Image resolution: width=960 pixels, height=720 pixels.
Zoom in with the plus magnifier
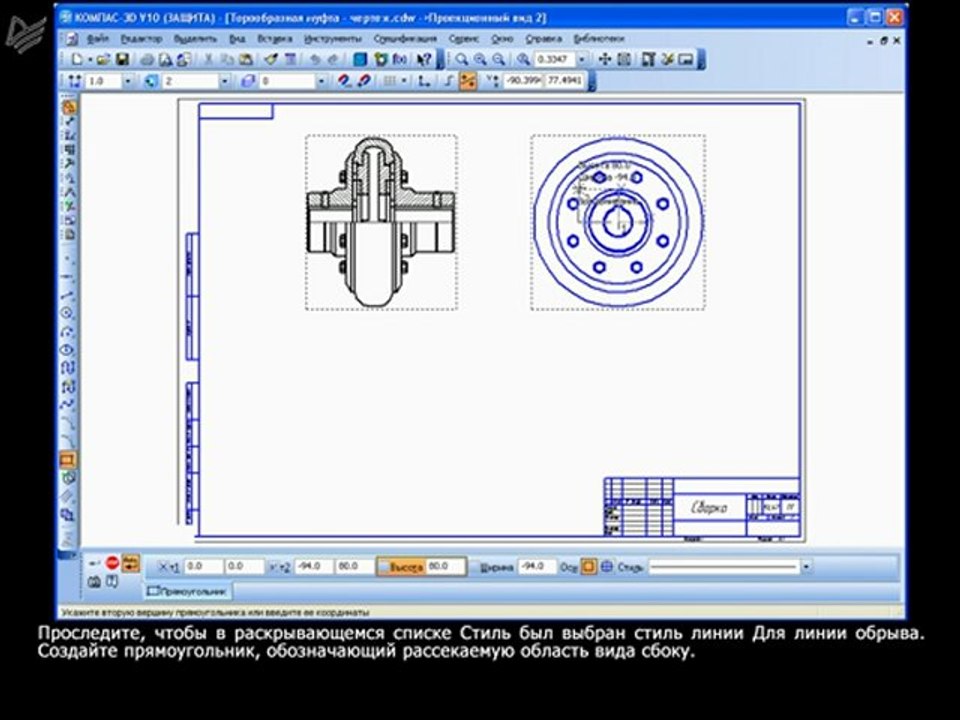[x=480, y=59]
